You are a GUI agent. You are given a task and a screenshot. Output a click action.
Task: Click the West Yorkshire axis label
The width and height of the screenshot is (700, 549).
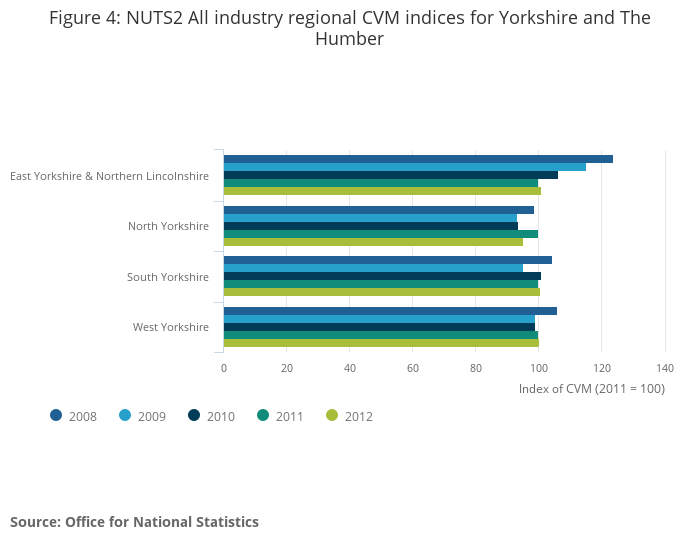pyautogui.click(x=171, y=327)
